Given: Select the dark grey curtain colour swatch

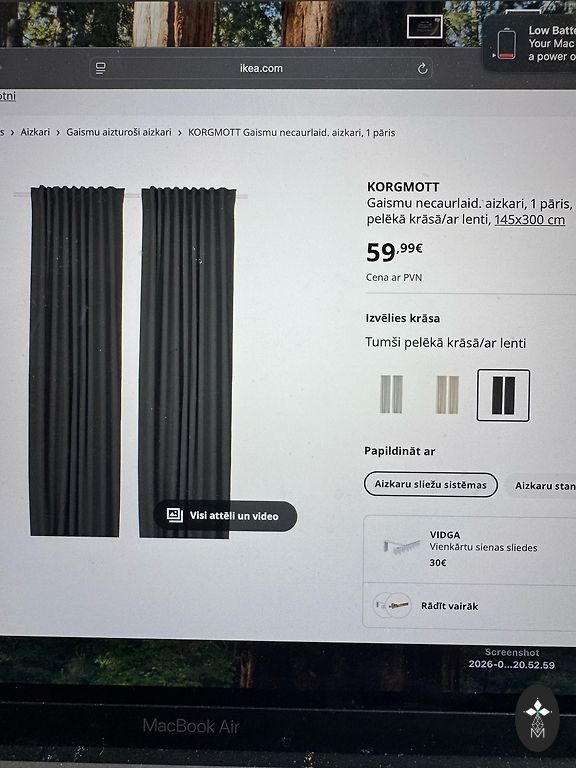Looking at the screenshot, I should [503, 395].
